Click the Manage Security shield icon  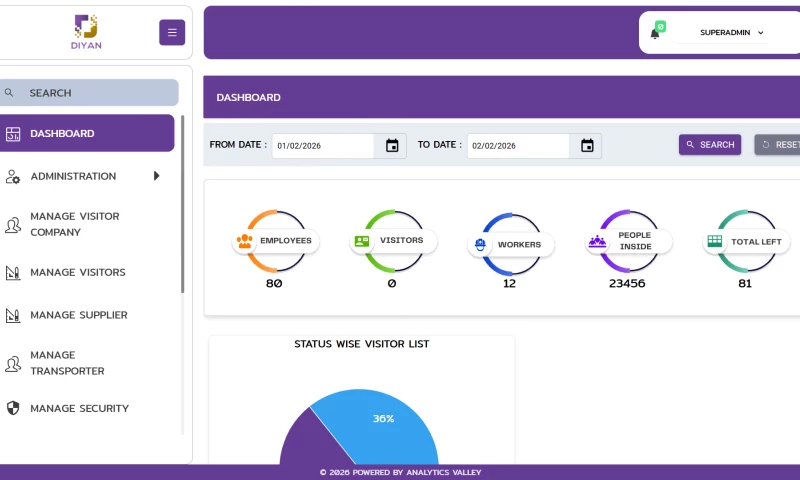click(13, 408)
